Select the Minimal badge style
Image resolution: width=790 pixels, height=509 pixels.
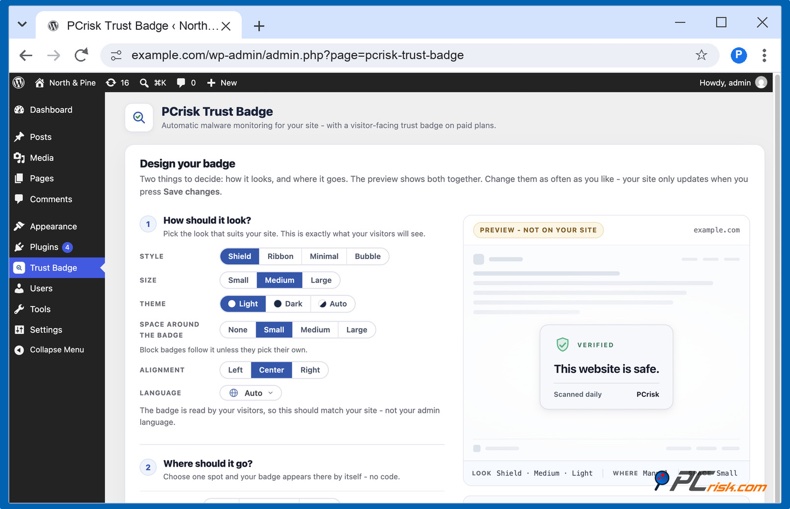(x=324, y=256)
